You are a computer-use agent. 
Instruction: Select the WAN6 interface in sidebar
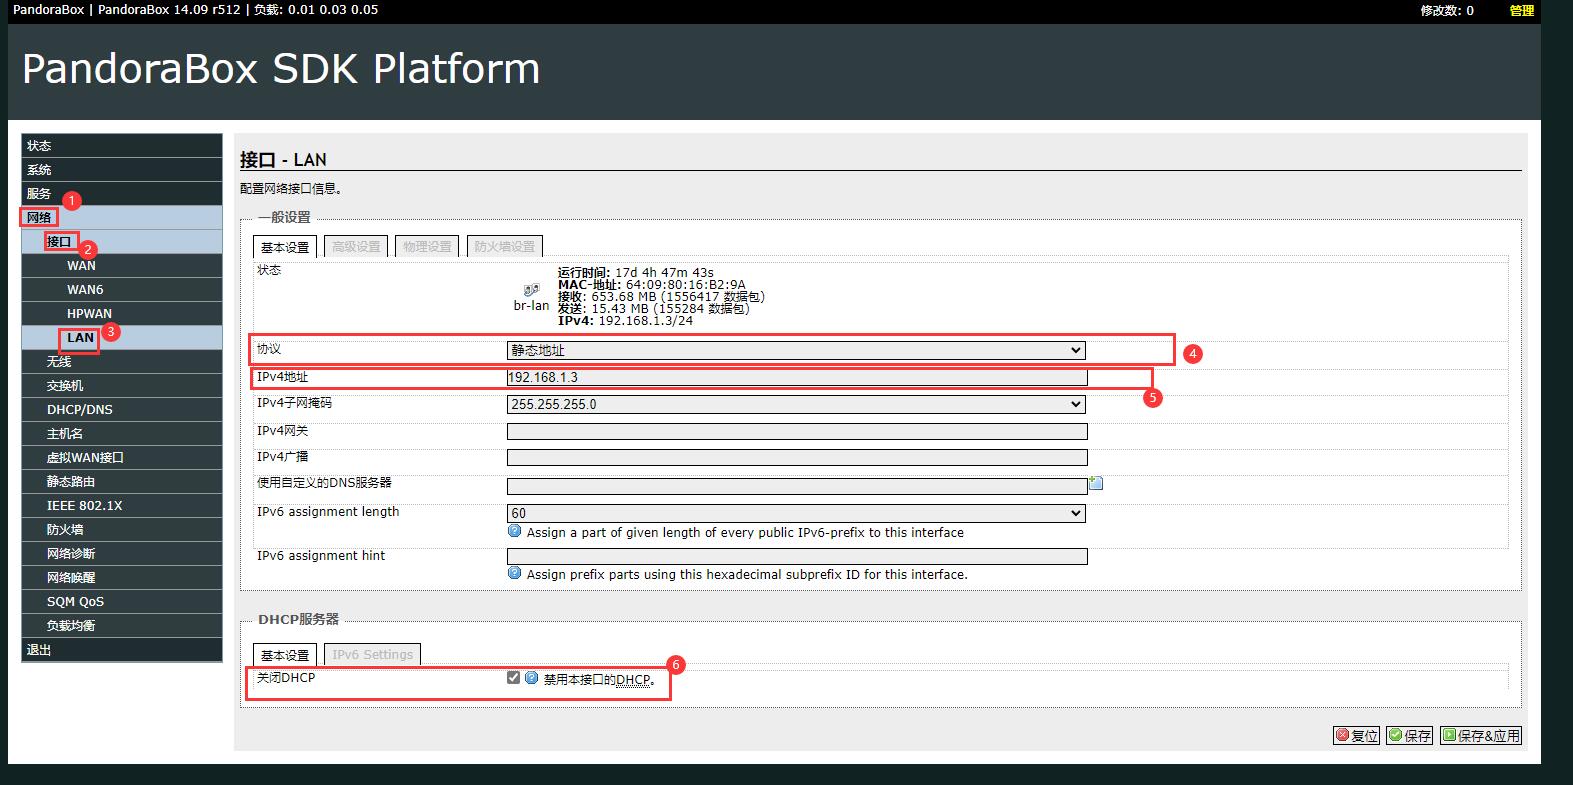click(x=122, y=290)
